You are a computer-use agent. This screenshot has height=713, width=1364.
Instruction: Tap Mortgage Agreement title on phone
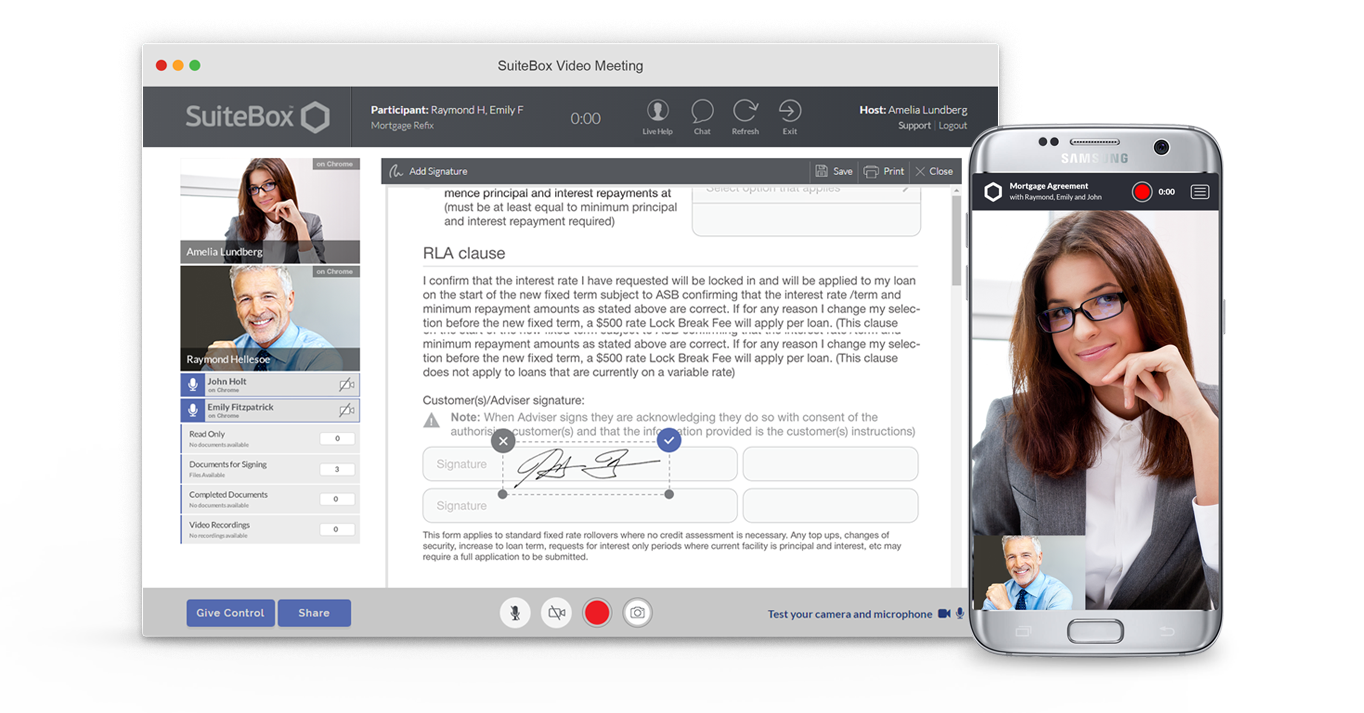(1049, 186)
